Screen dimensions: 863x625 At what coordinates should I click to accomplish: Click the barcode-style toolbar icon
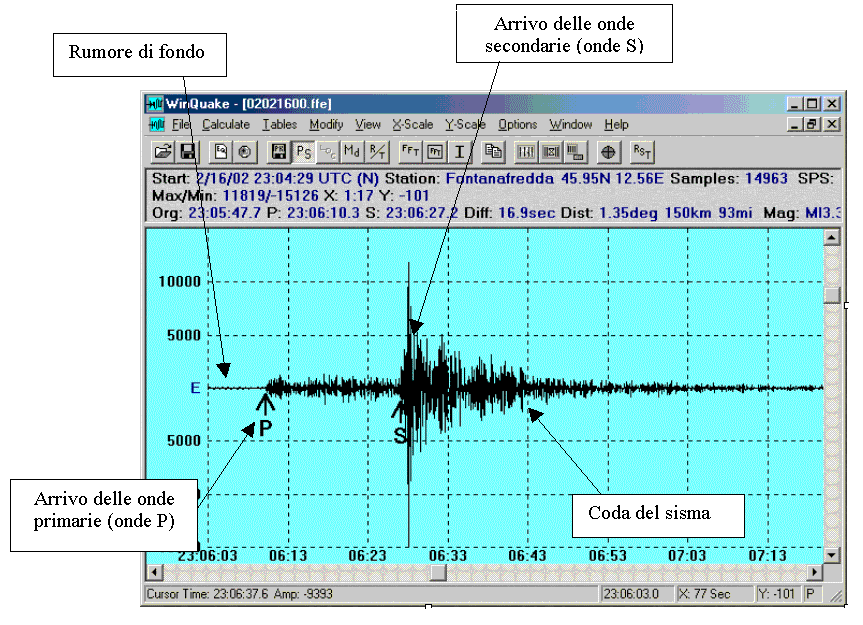click(575, 151)
